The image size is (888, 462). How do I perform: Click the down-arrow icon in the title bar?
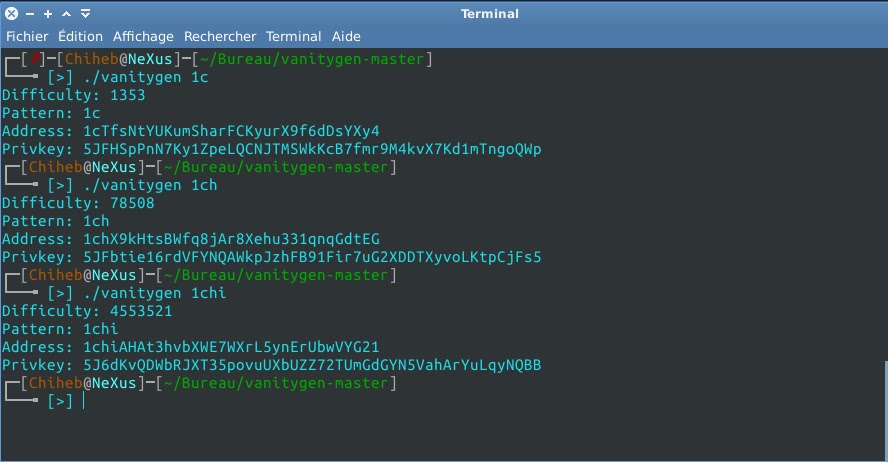[85, 14]
